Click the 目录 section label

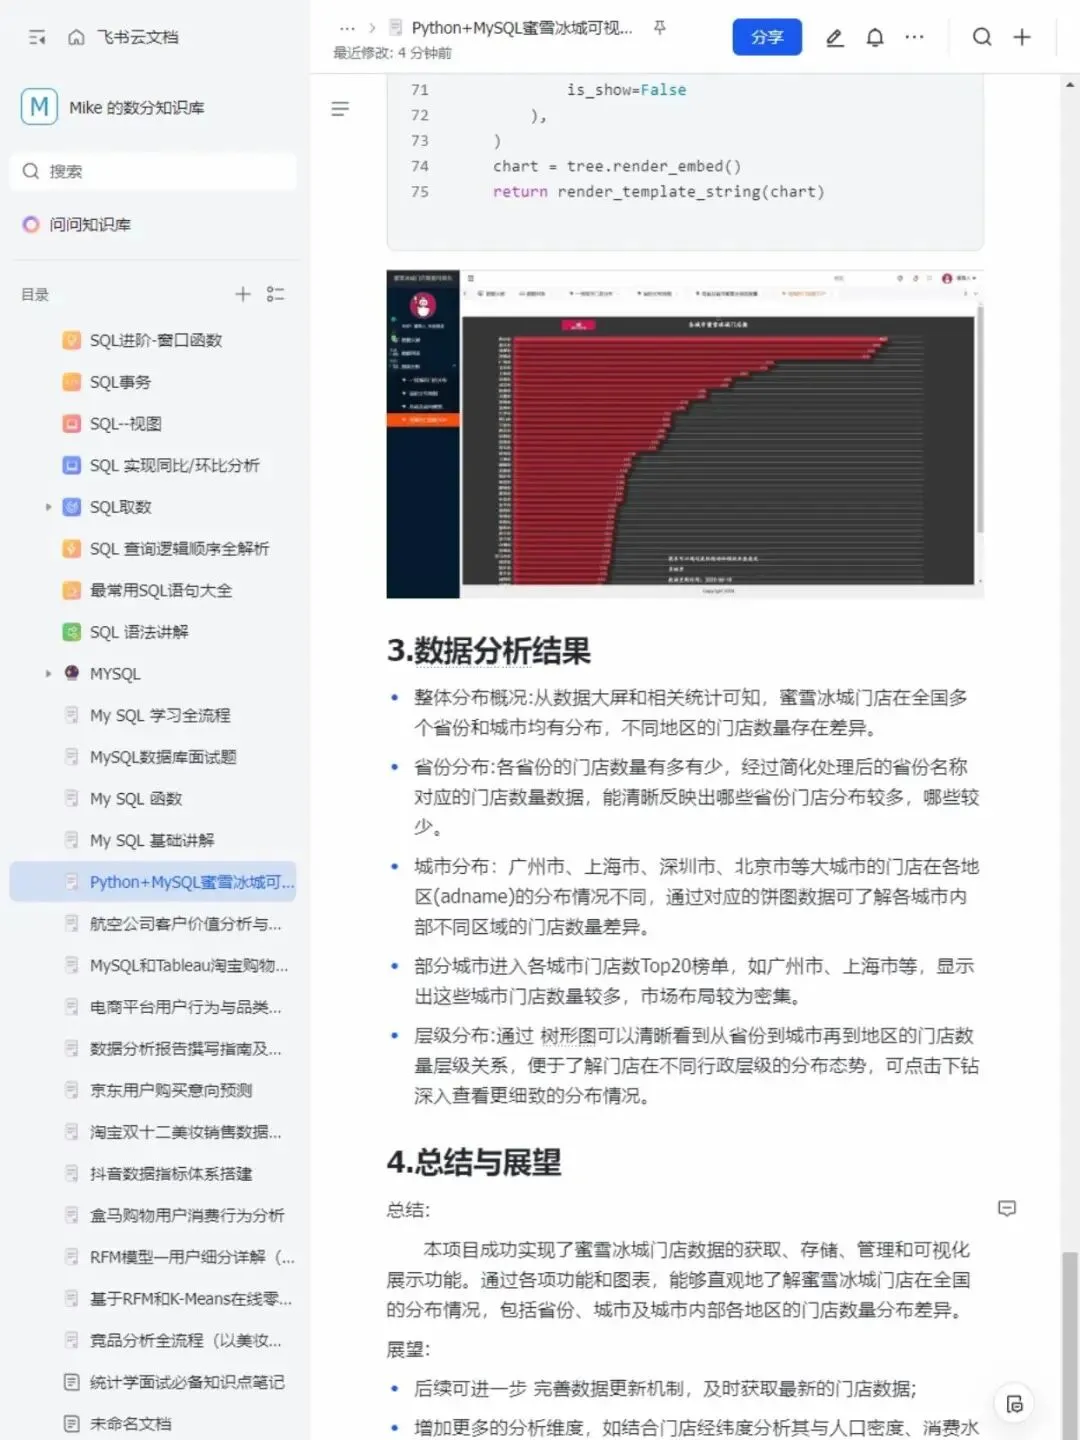click(35, 294)
